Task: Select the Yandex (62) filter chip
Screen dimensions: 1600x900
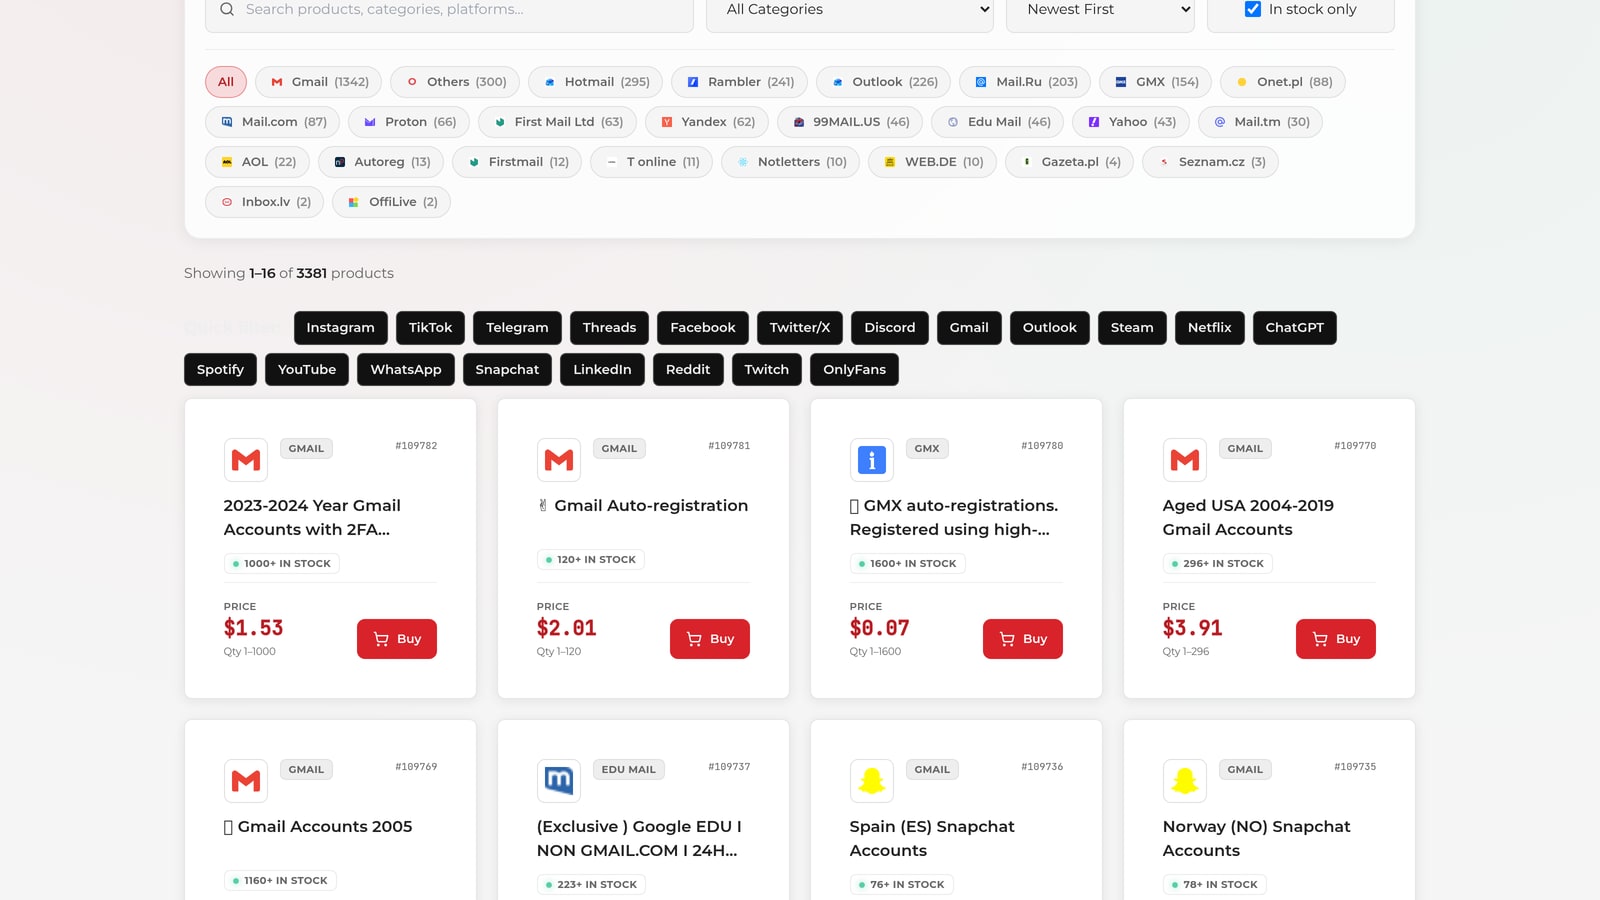Action: (707, 122)
